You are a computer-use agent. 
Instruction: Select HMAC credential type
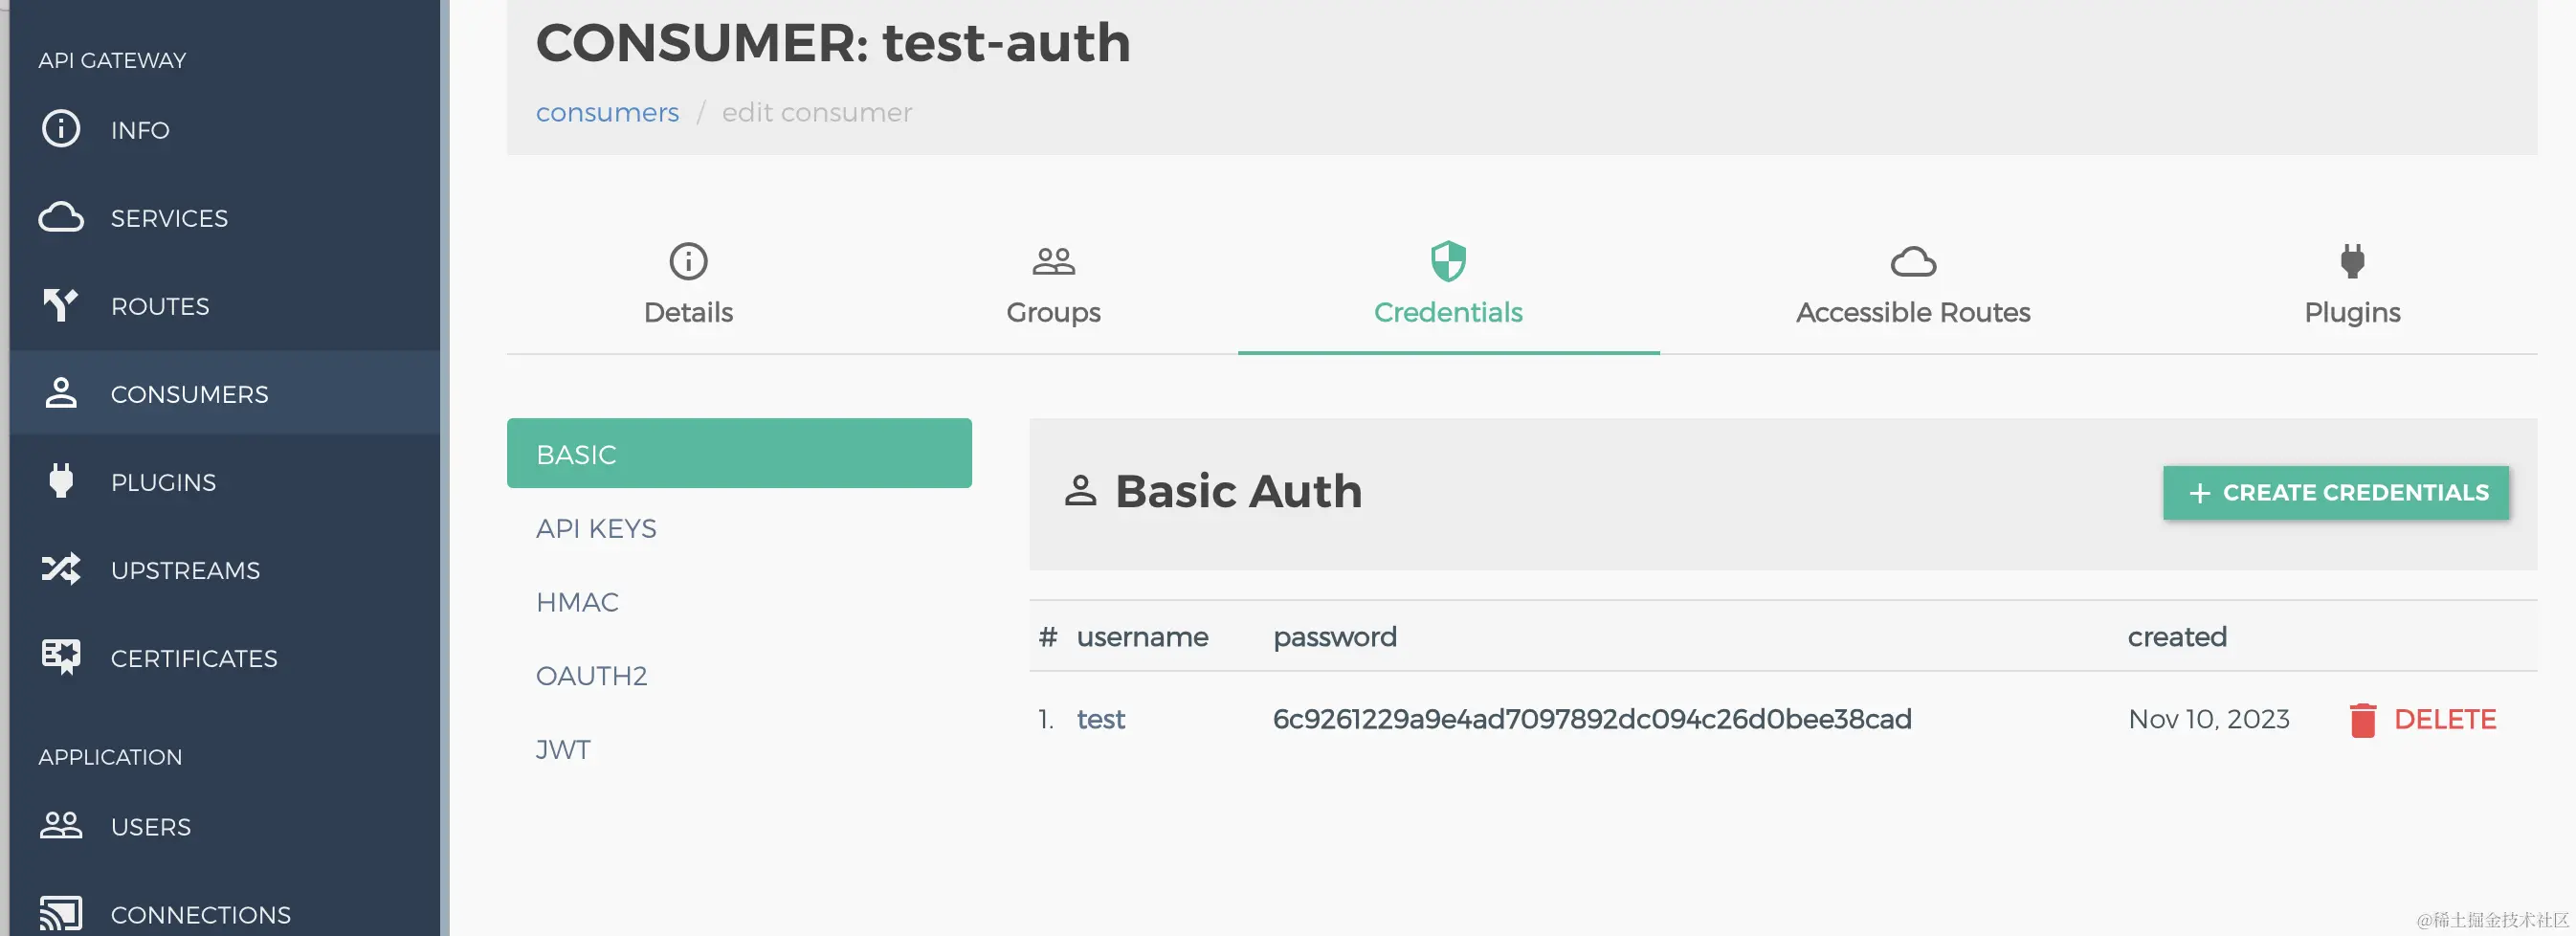click(577, 602)
